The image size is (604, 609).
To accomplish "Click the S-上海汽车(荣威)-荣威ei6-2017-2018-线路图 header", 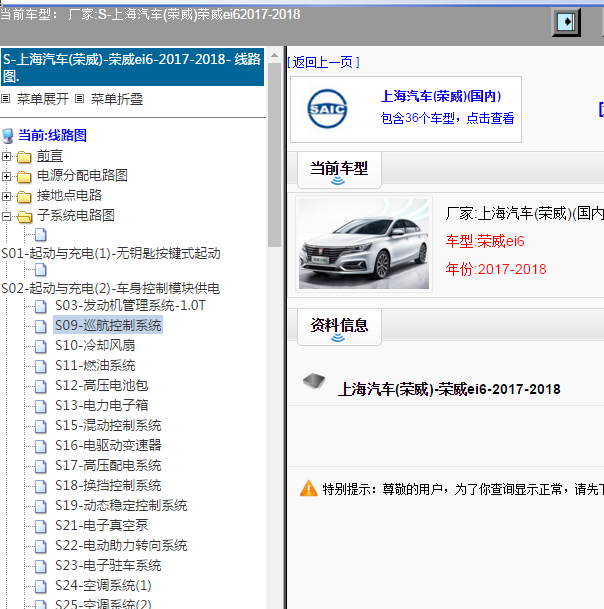I will (x=132, y=67).
